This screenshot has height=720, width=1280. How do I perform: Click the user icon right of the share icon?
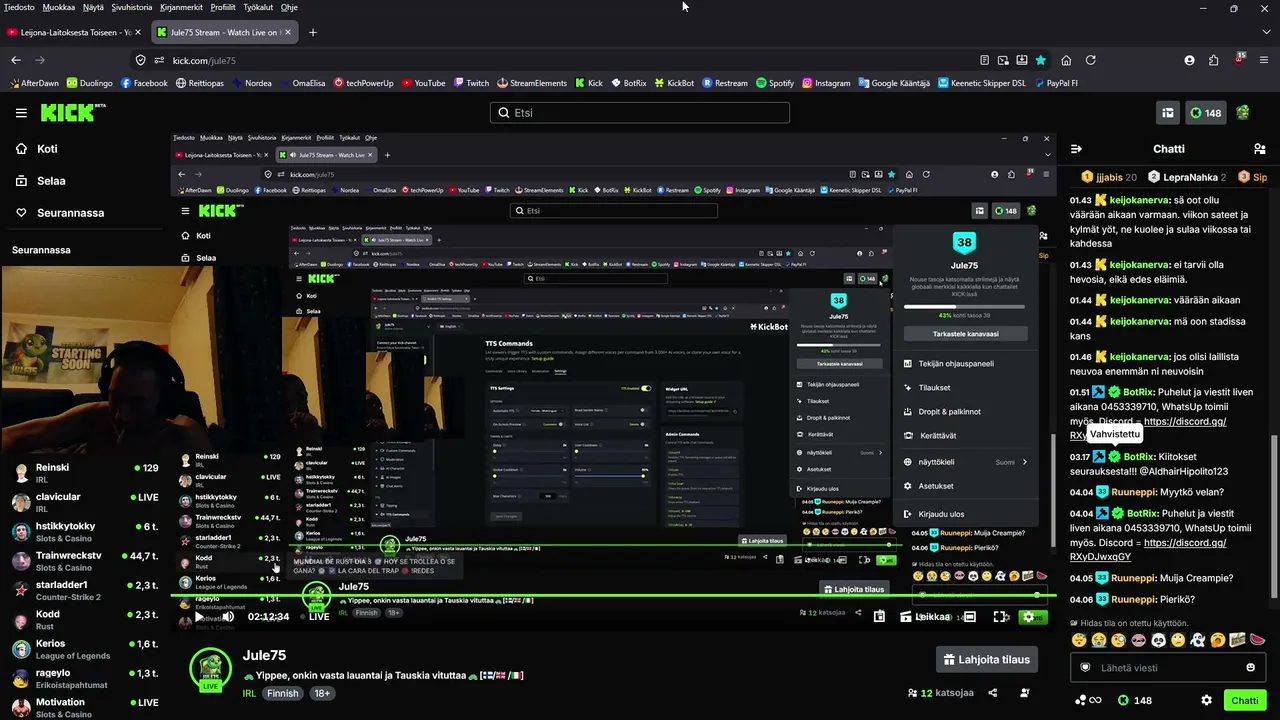[1025, 692]
